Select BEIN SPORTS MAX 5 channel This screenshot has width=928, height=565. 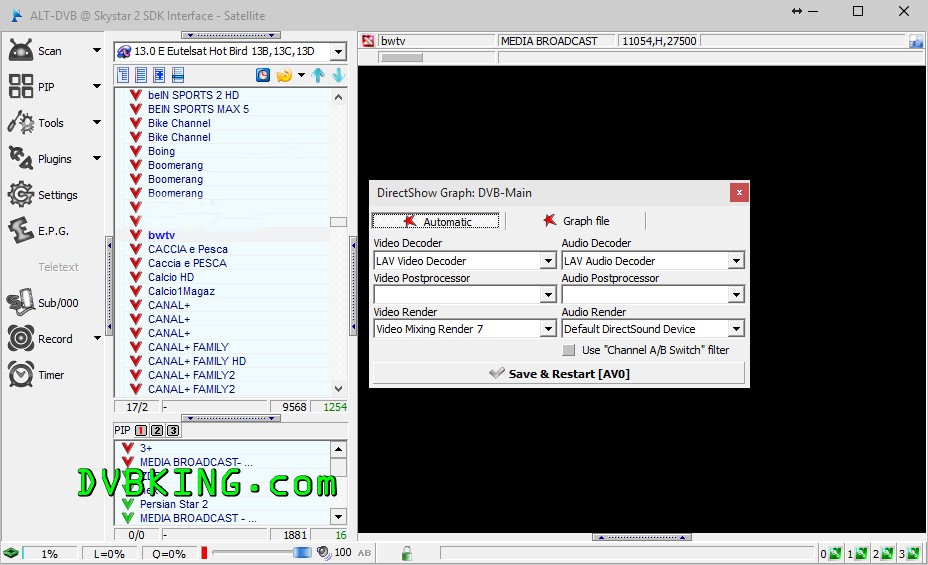coord(198,109)
